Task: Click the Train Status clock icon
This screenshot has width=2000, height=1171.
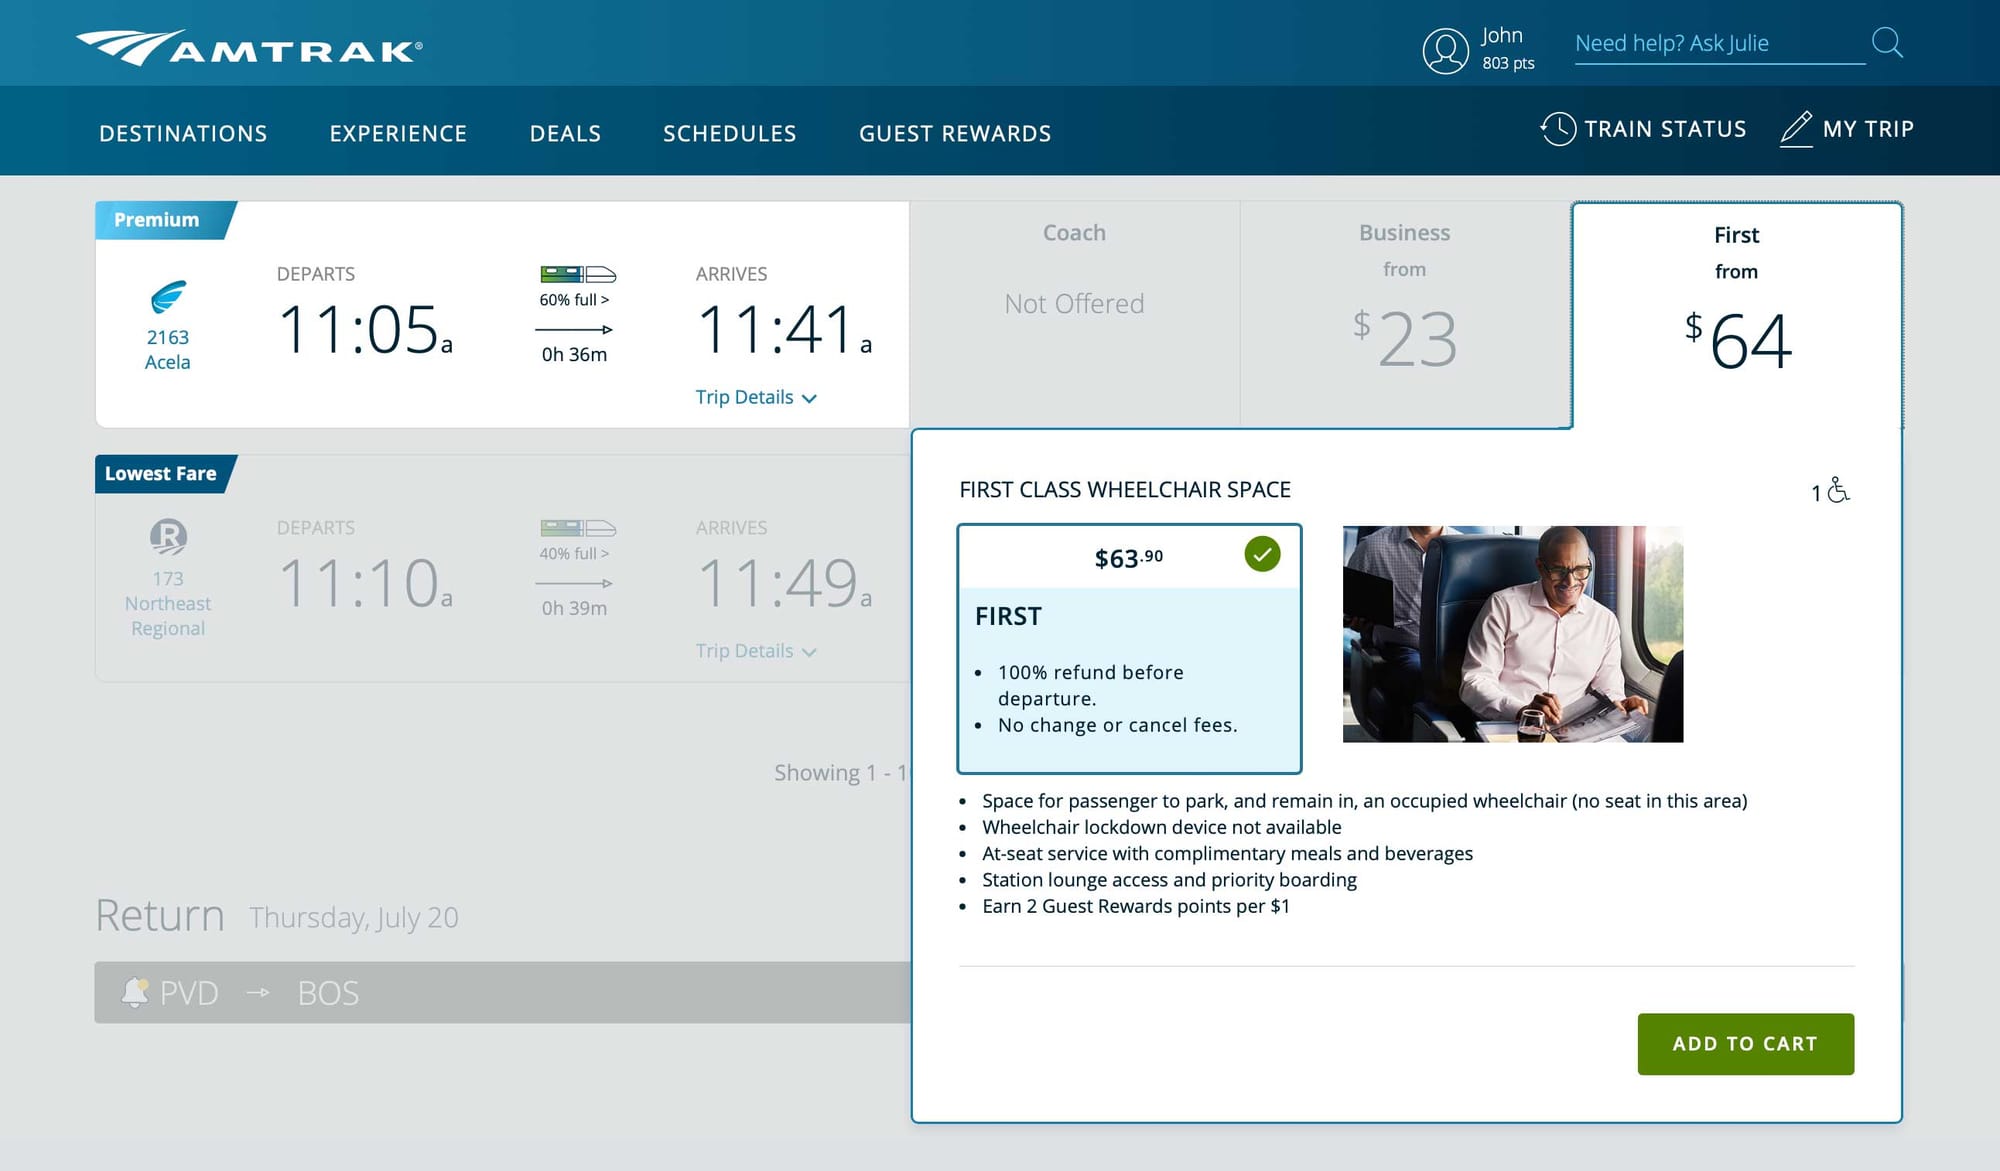Action: click(1557, 129)
